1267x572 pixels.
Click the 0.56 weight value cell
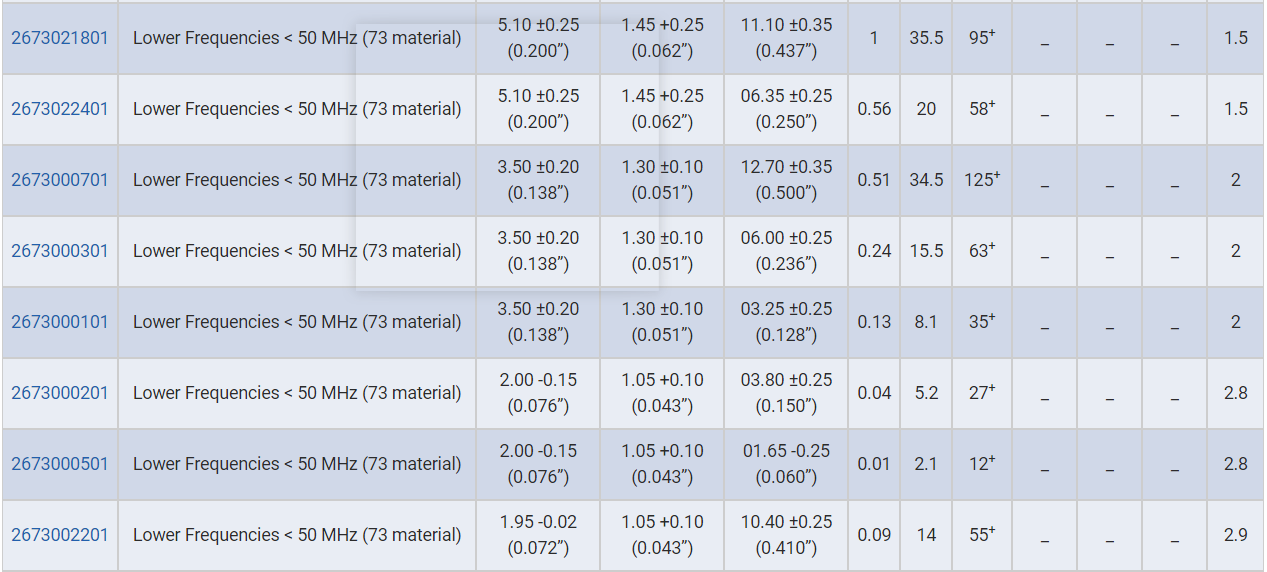click(874, 109)
